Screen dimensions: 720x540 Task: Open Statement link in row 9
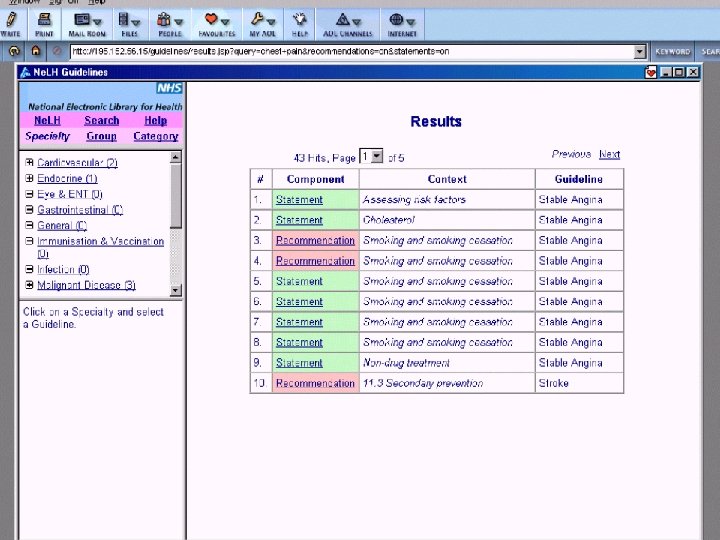click(299, 363)
